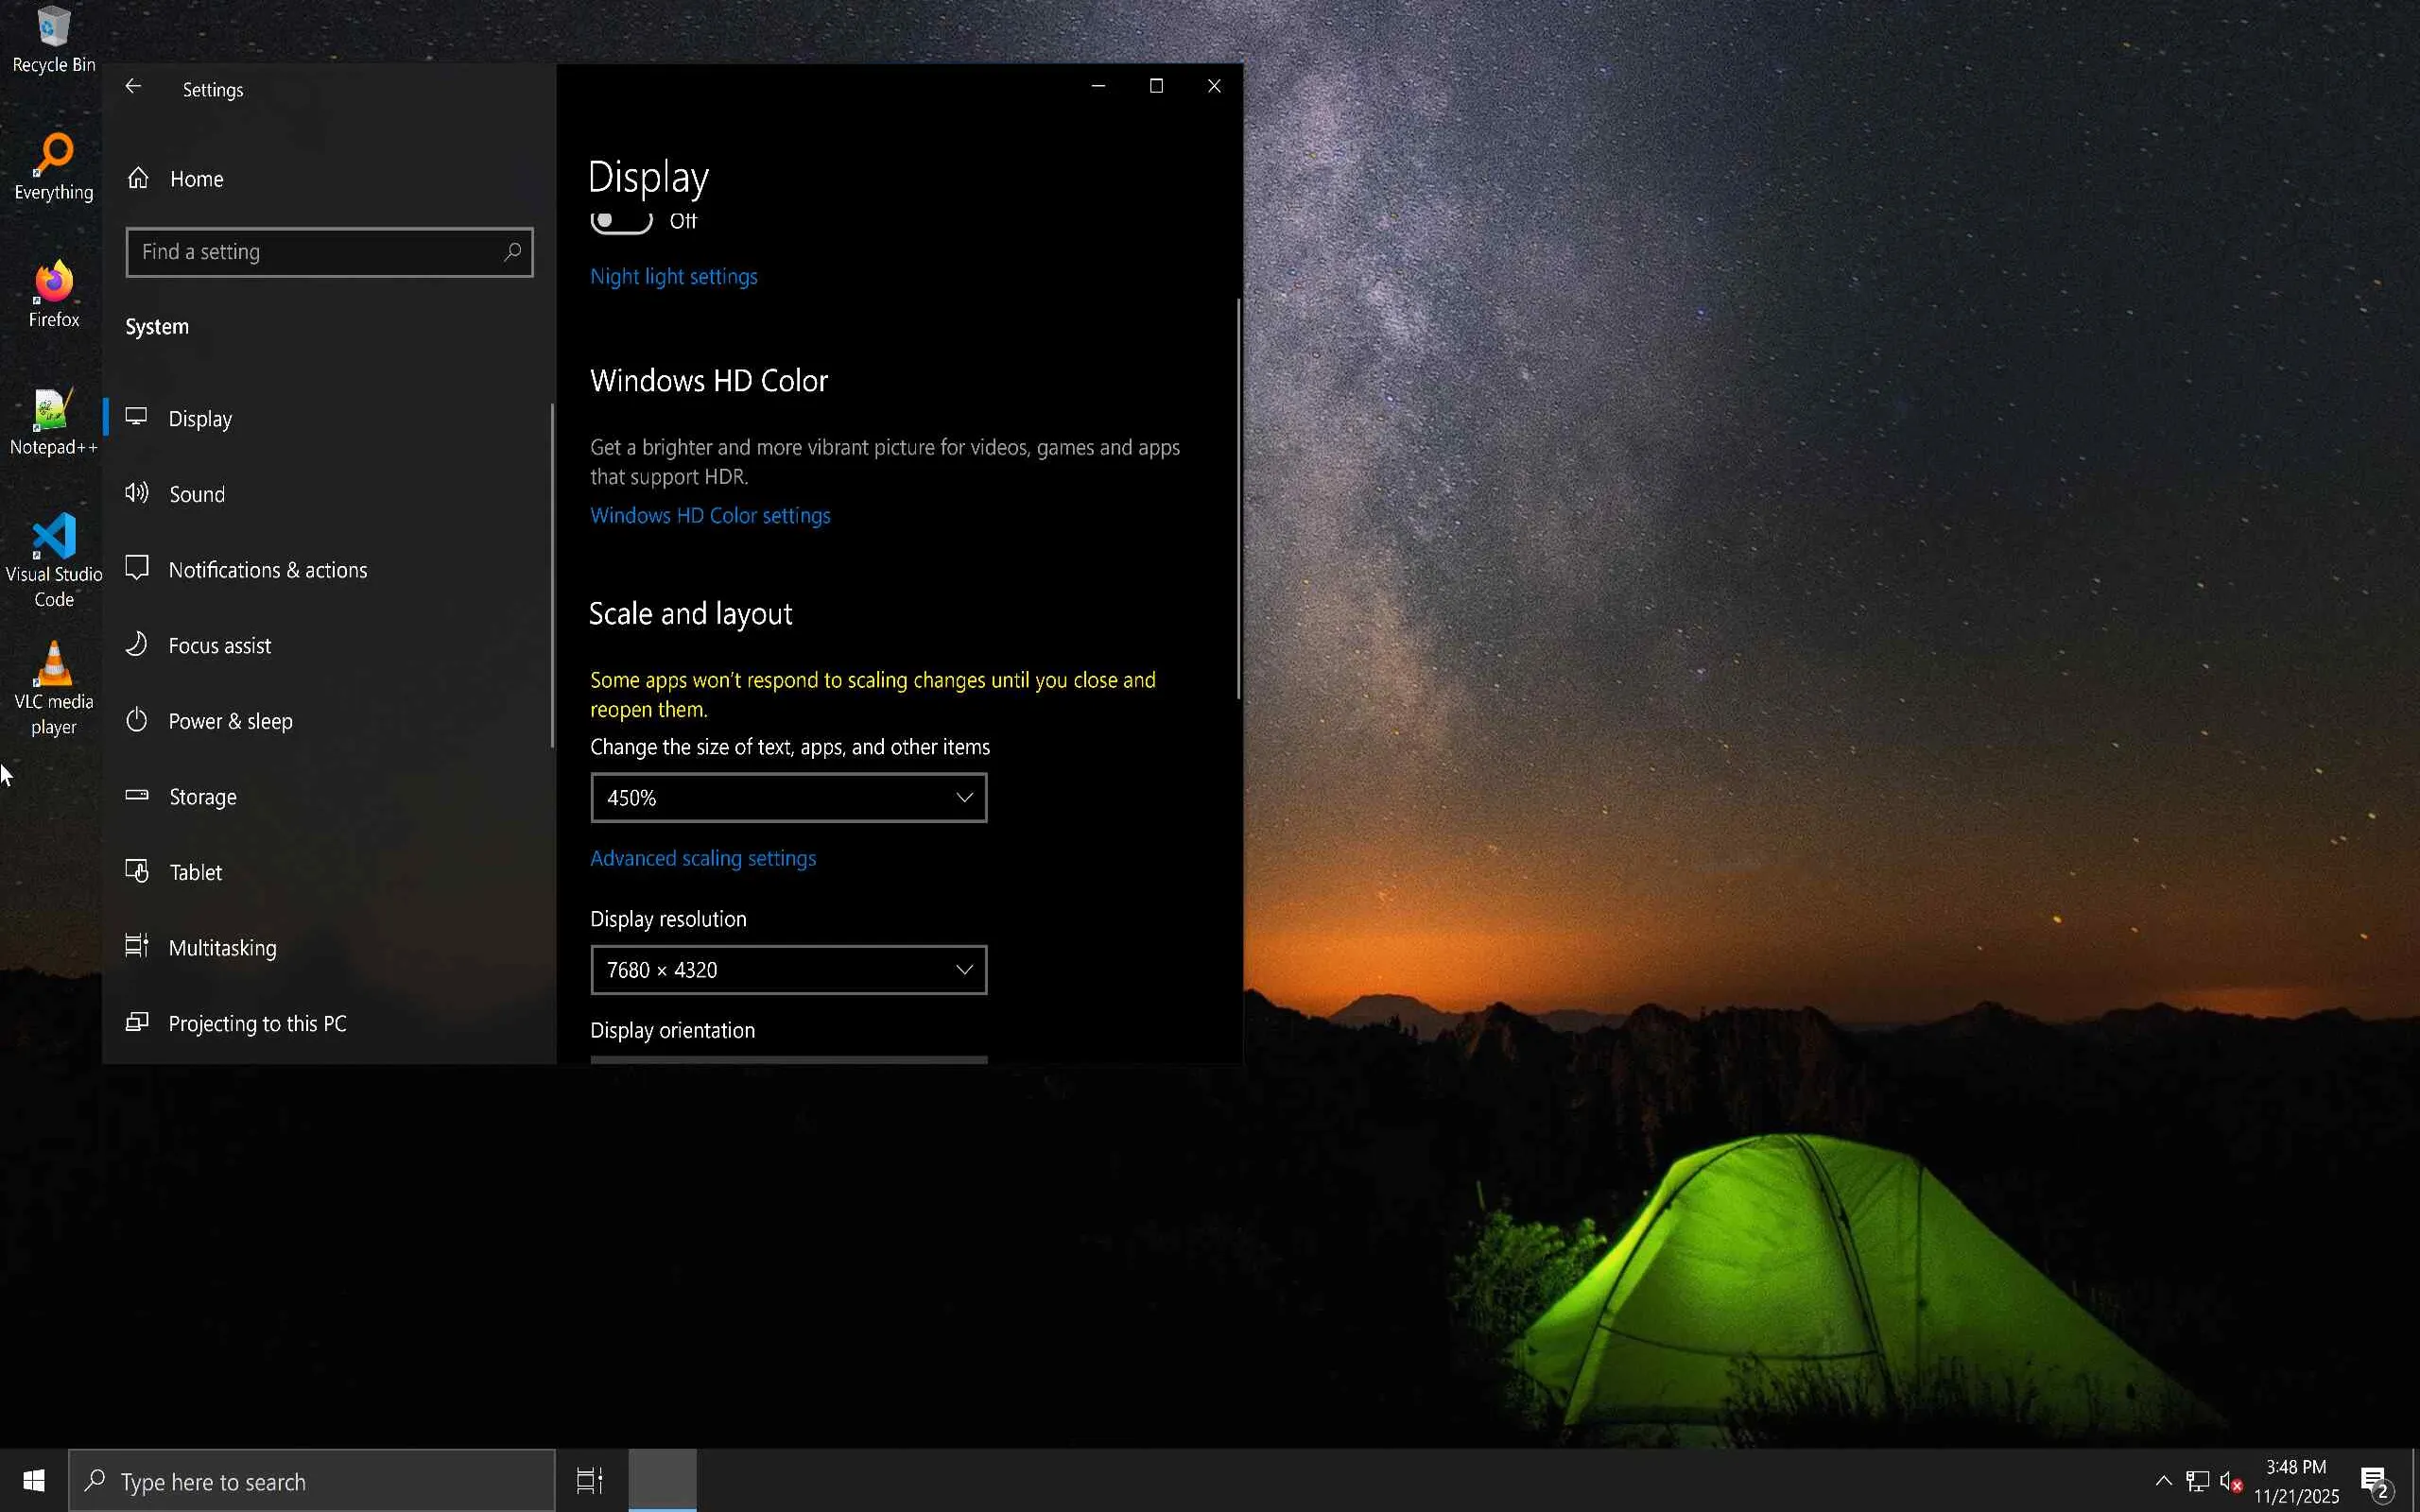This screenshot has width=2420, height=1512.
Task: Open Home via the house icon
Action: [138, 178]
